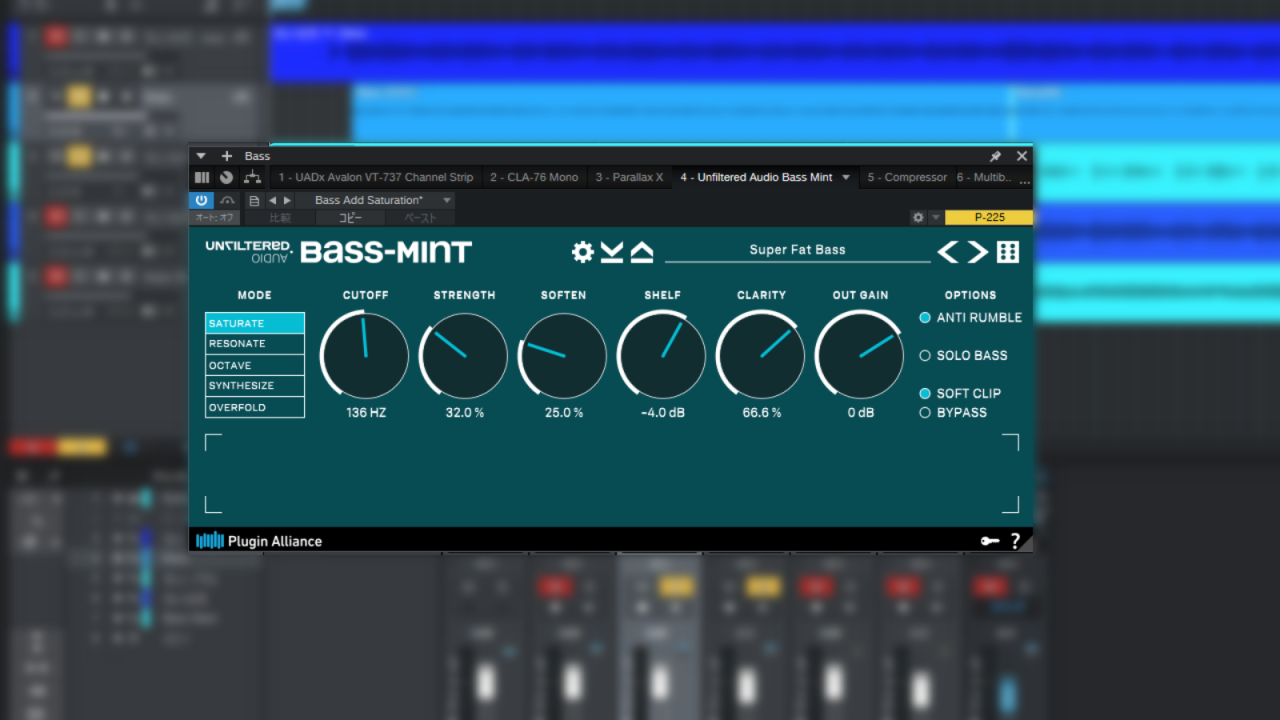Go to previous preset with left chevron
The image size is (1280, 720).
point(947,252)
